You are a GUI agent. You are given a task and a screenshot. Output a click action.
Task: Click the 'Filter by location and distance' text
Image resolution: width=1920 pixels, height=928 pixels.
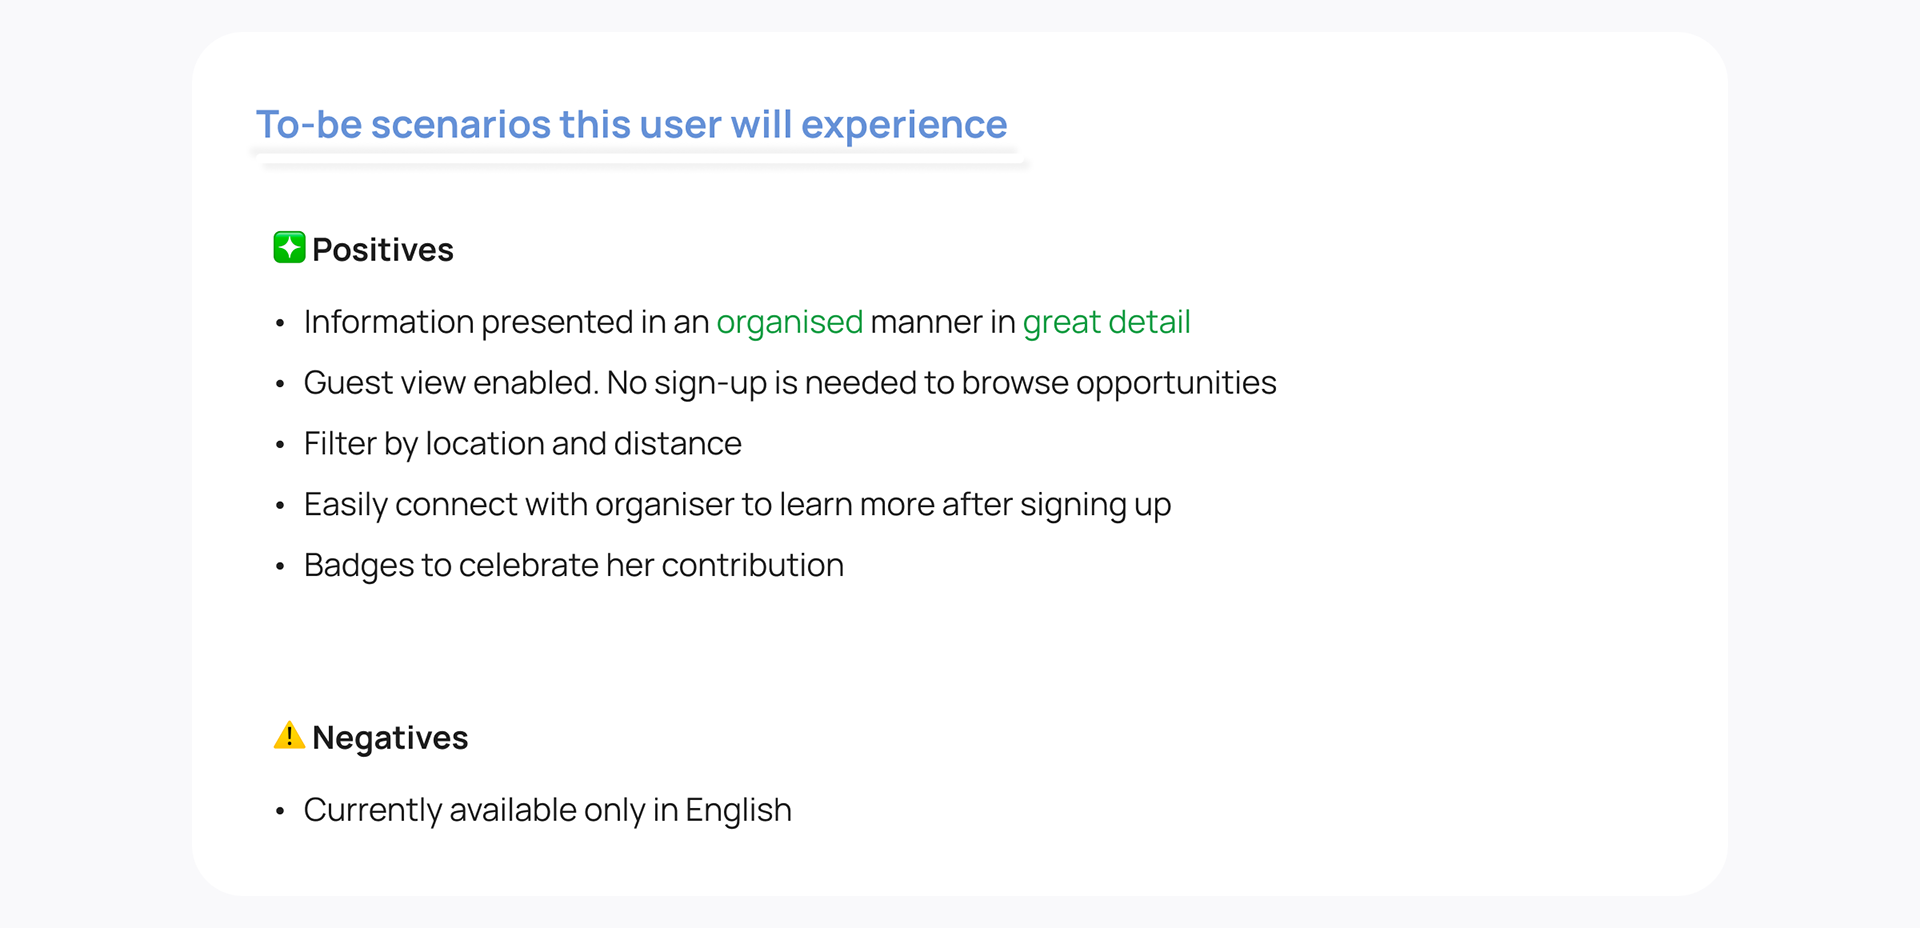coord(522,444)
